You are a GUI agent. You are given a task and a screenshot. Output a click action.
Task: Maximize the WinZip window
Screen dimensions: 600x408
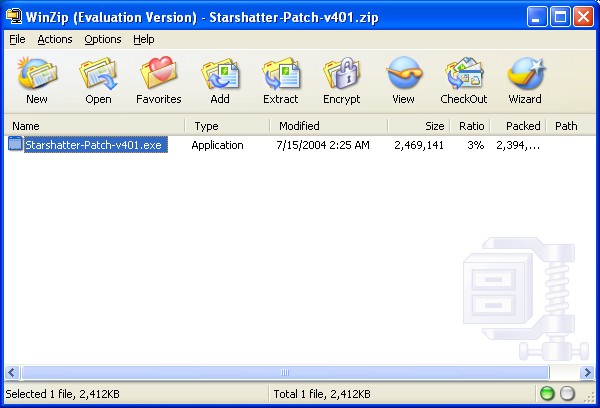[560, 16]
